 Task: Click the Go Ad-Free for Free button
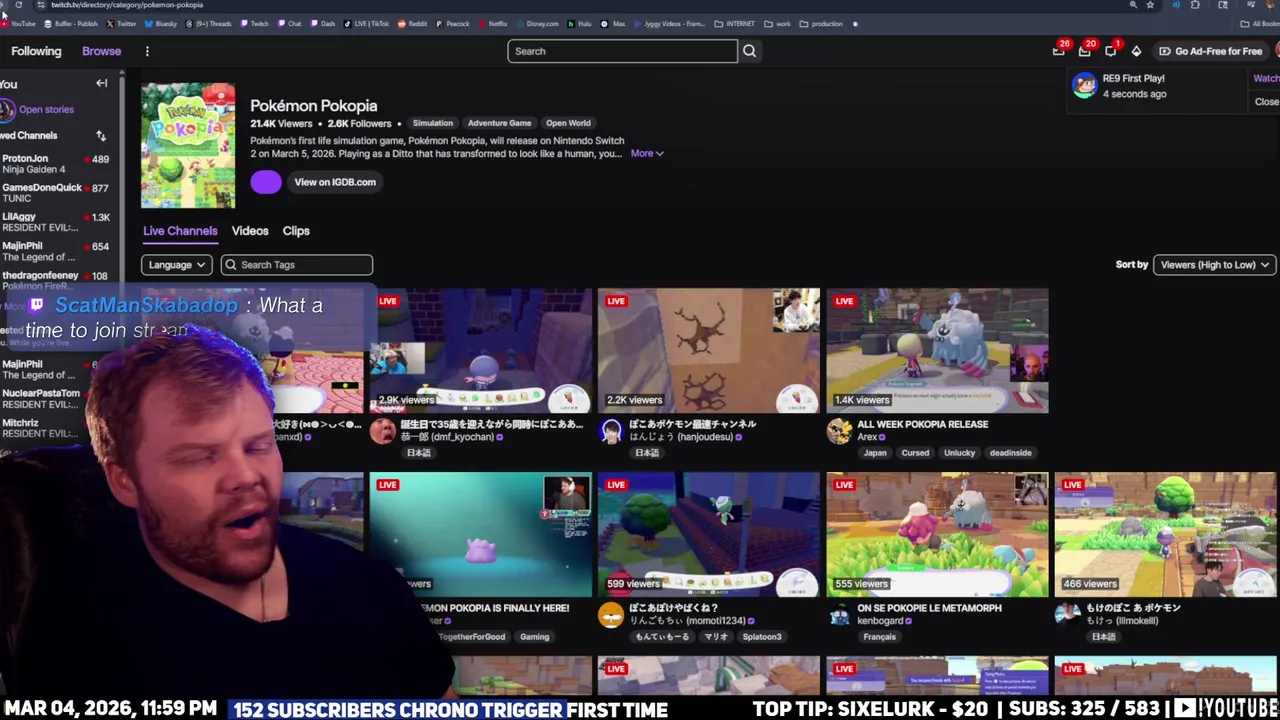coord(1210,51)
